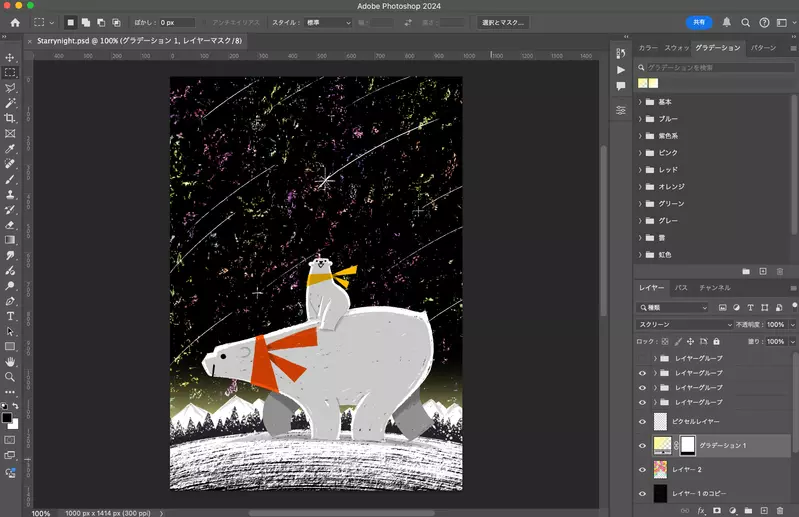Open the スクリーン blend mode dropdown
This screenshot has width=799, height=517.
(x=686, y=325)
